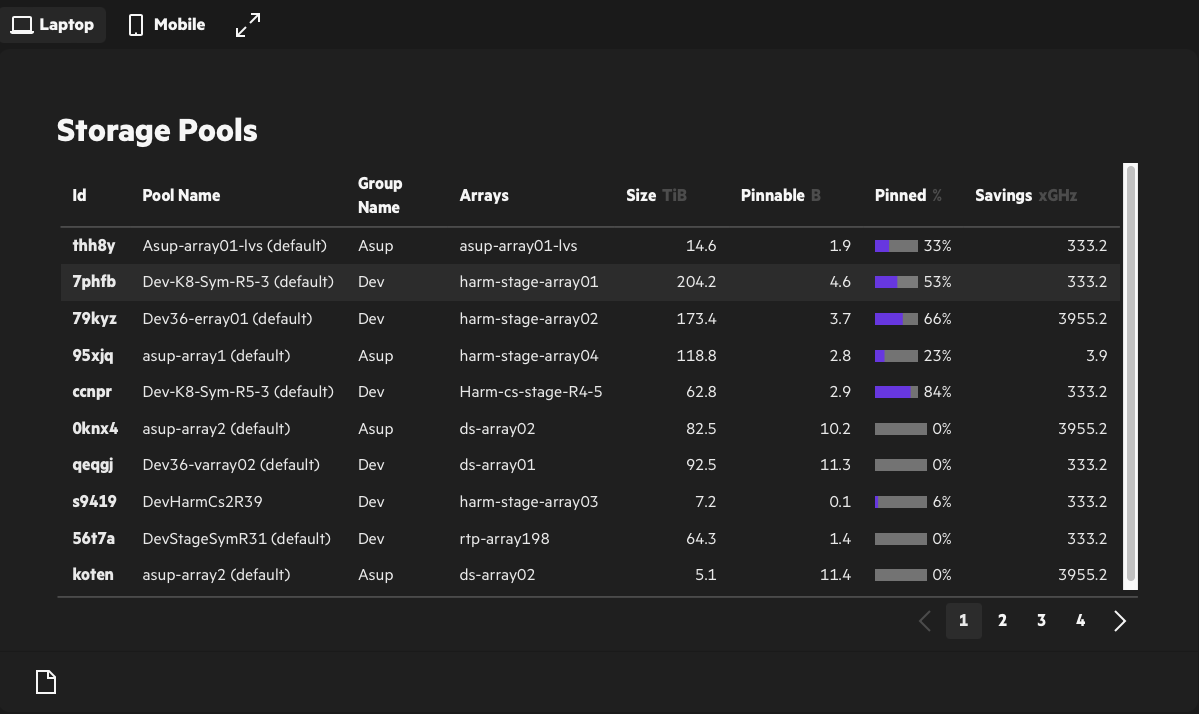Select row id koten
Image resolution: width=1199 pixels, height=714 pixels.
pos(93,574)
